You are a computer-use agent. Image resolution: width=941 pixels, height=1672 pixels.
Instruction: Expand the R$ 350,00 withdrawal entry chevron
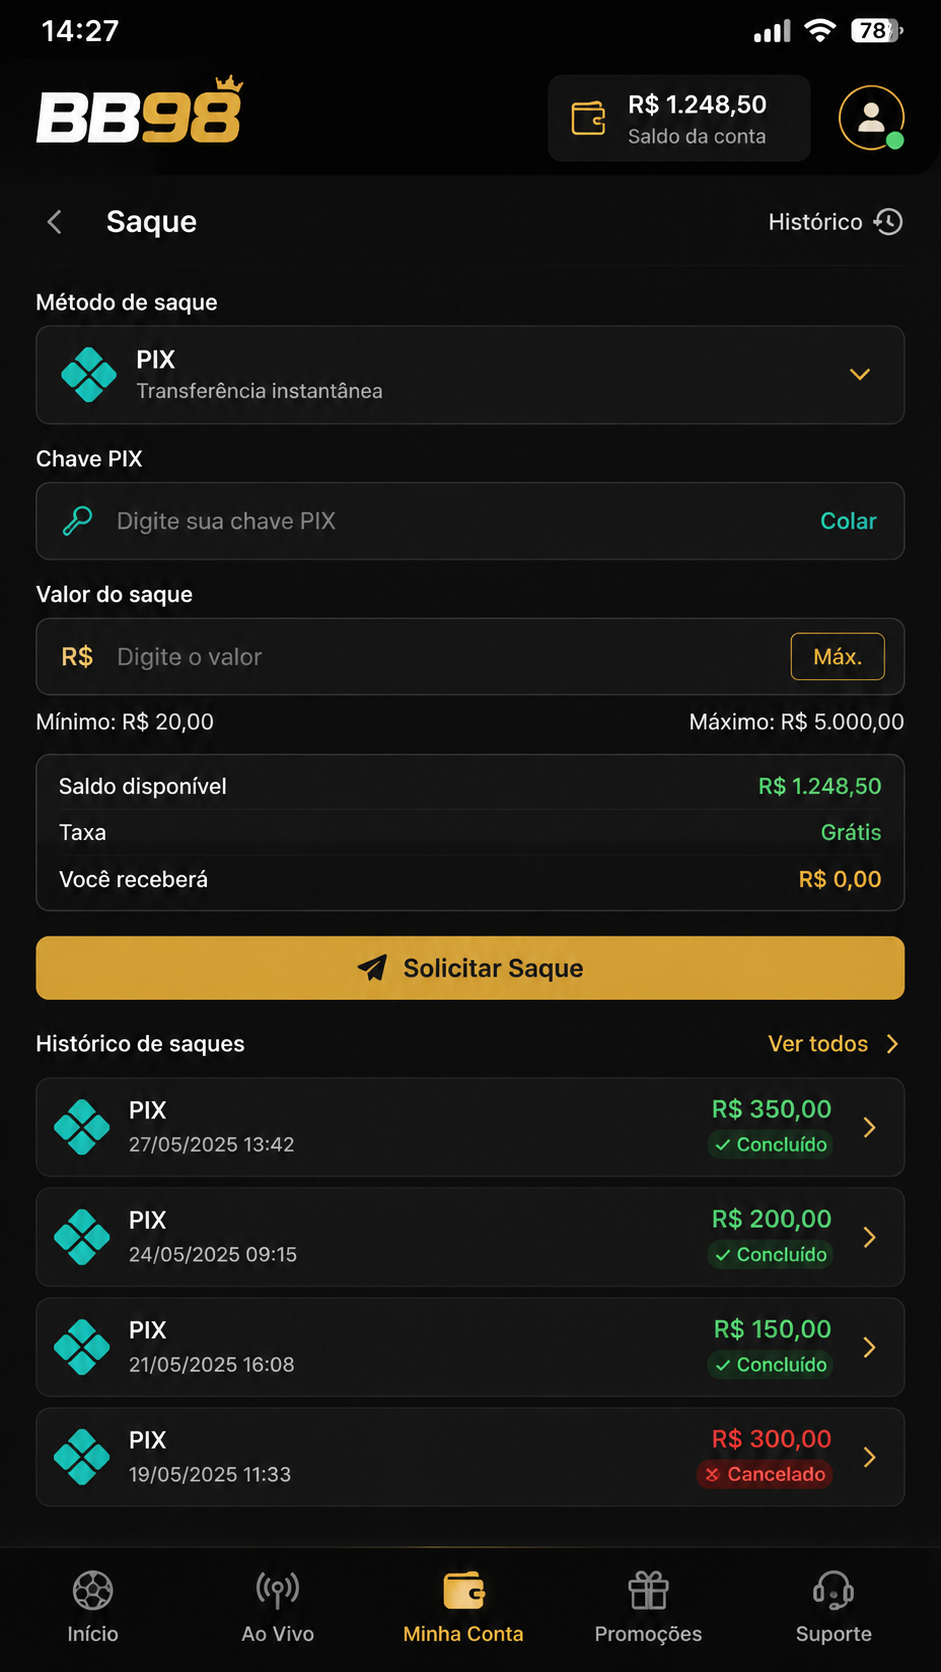(x=869, y=1127)
